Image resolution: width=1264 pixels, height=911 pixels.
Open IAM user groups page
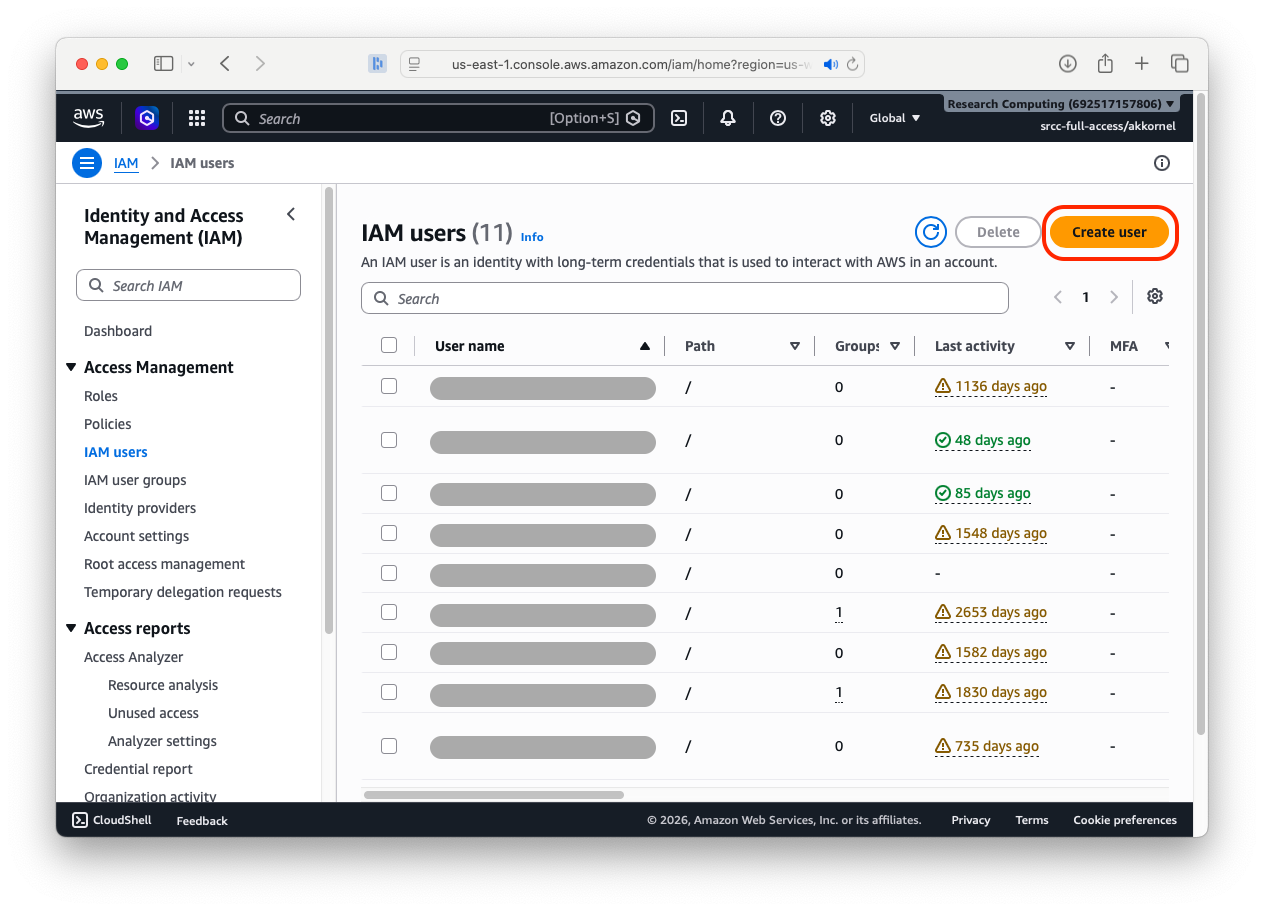[135, 480]
